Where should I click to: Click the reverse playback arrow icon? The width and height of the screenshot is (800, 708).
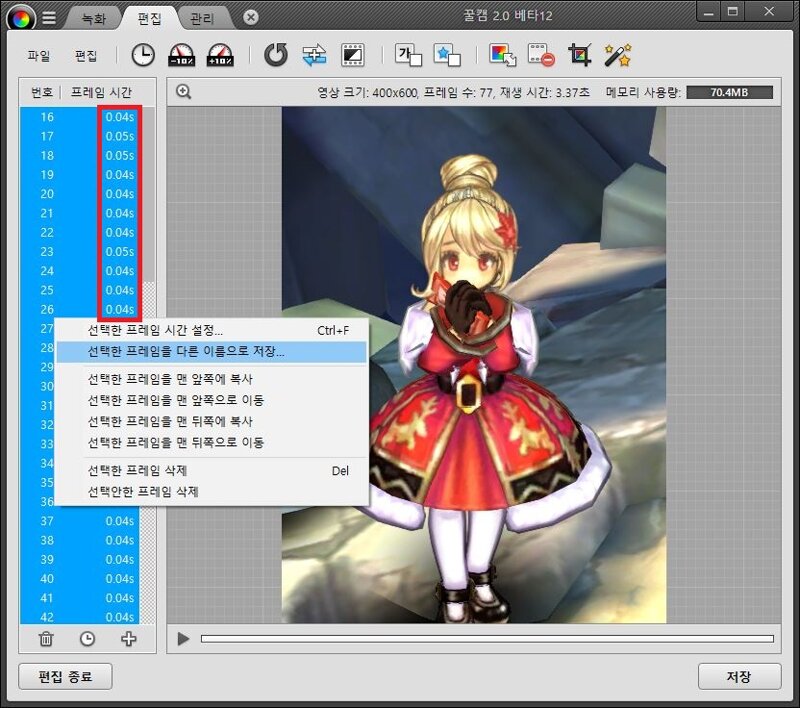click(276, 55)
